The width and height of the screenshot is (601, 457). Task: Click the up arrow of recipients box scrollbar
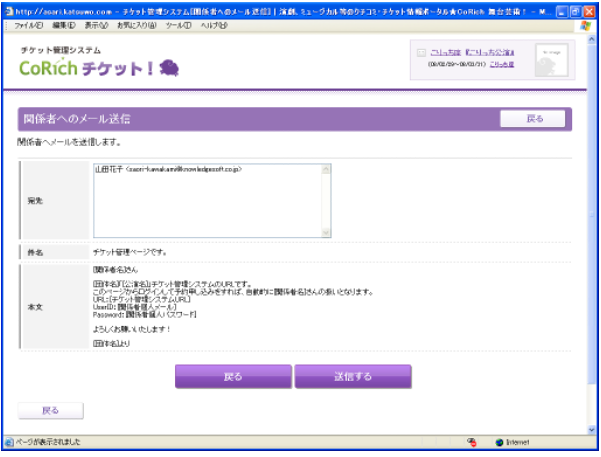pos(325,169)
